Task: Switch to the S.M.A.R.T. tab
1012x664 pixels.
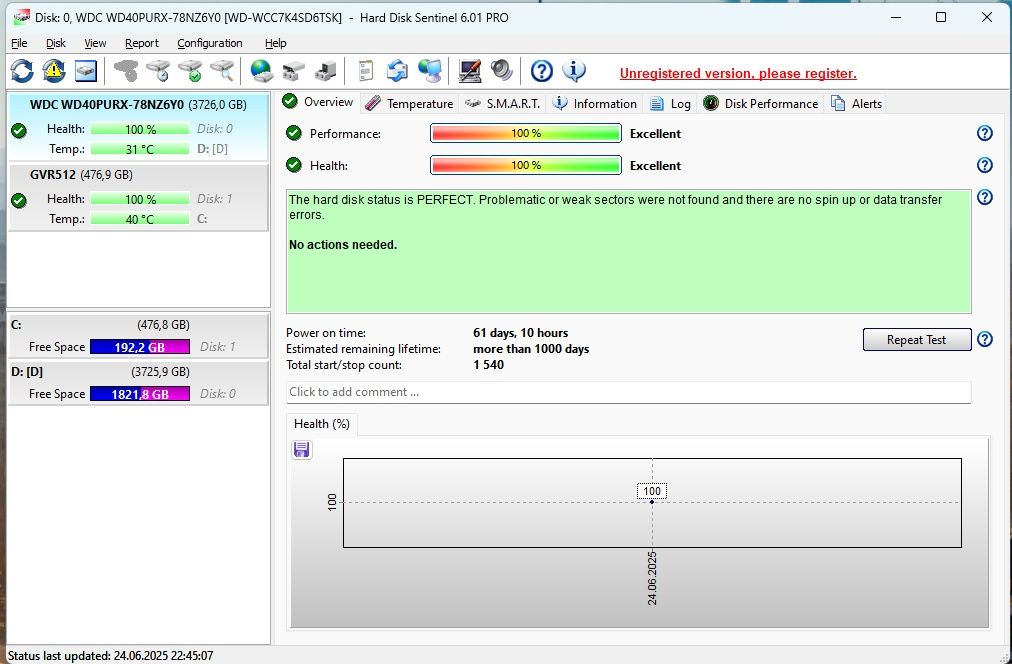Action: coord(503,104)
